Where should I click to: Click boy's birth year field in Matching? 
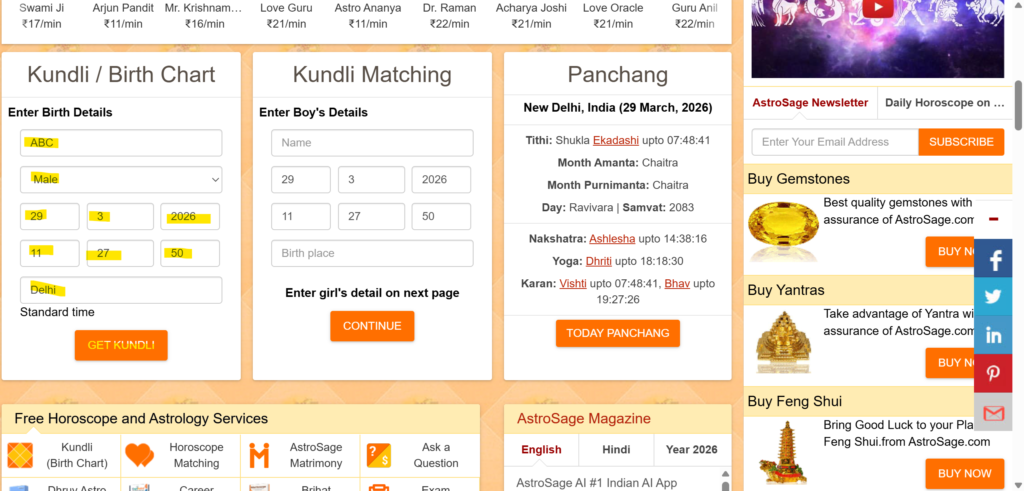tap(441, 180)
